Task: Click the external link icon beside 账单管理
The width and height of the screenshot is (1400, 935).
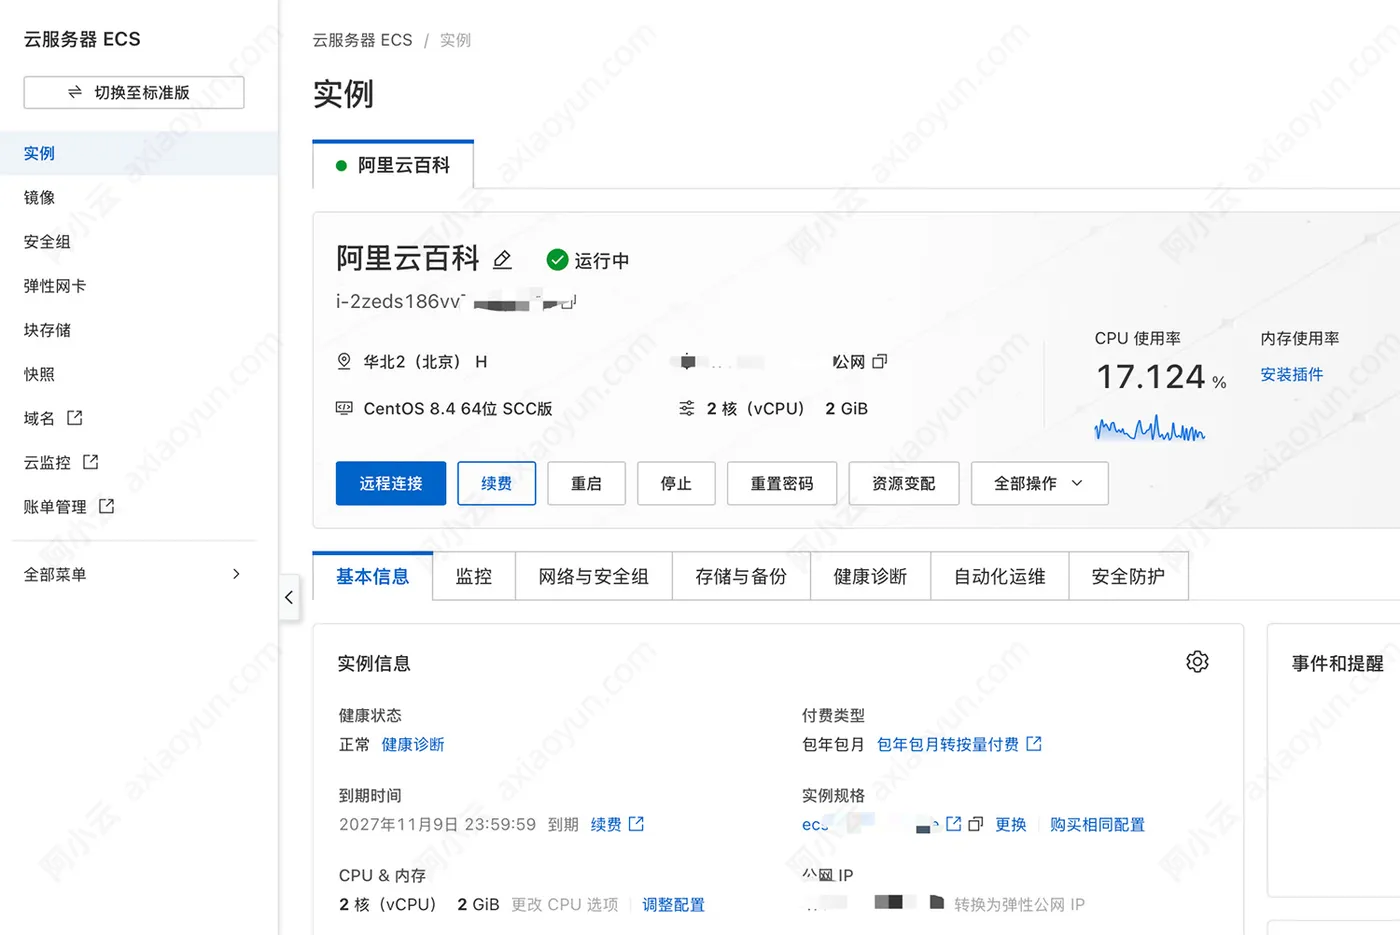Action: tap(107, 506)
